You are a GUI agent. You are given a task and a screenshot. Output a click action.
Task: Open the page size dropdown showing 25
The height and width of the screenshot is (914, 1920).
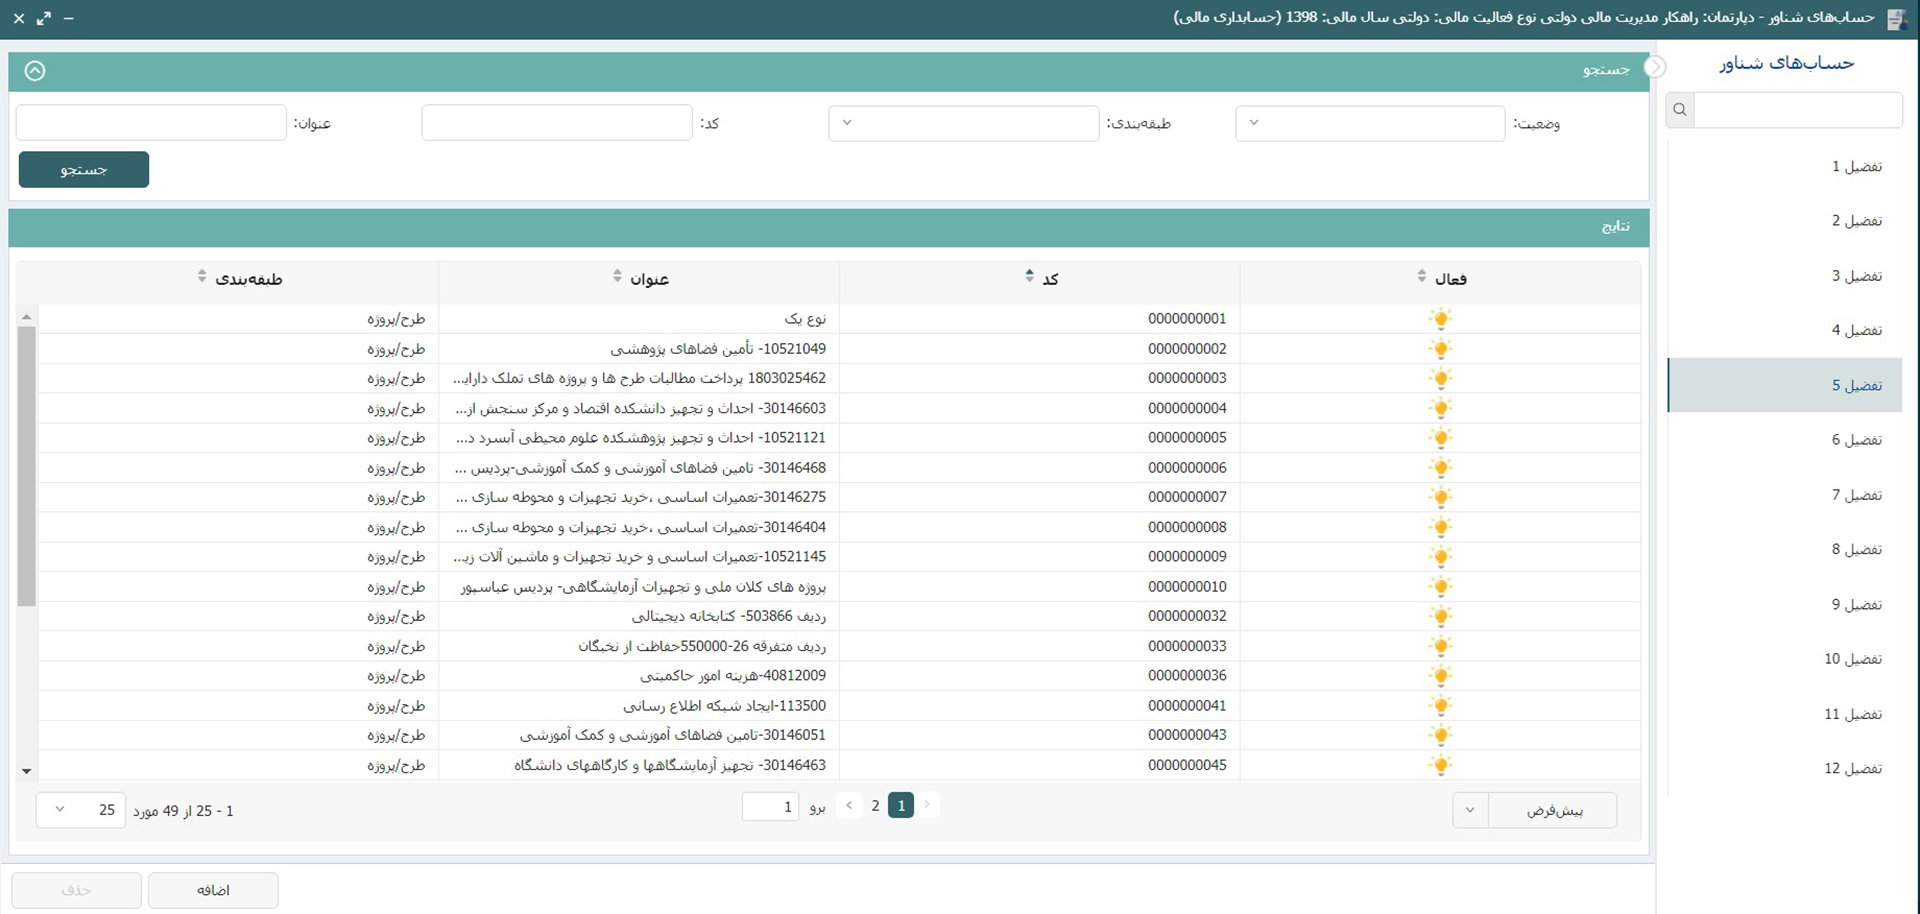pos(80,810)
